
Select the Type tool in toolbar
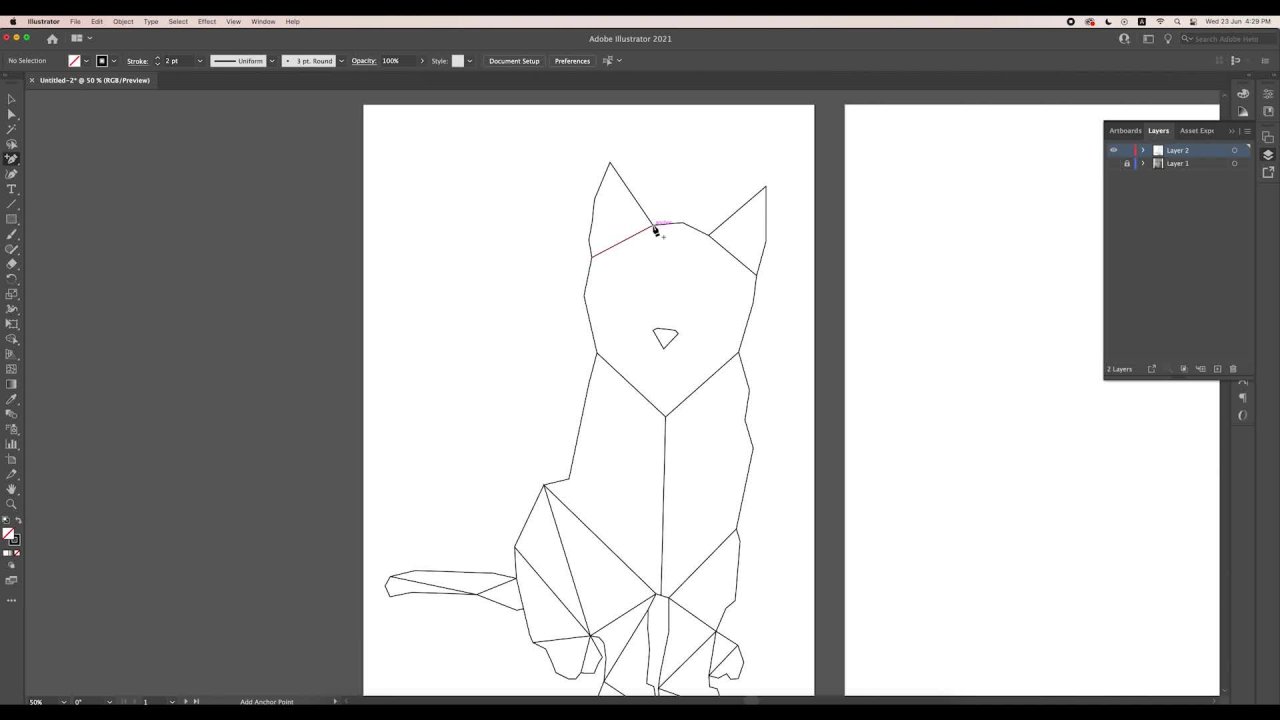11,189
